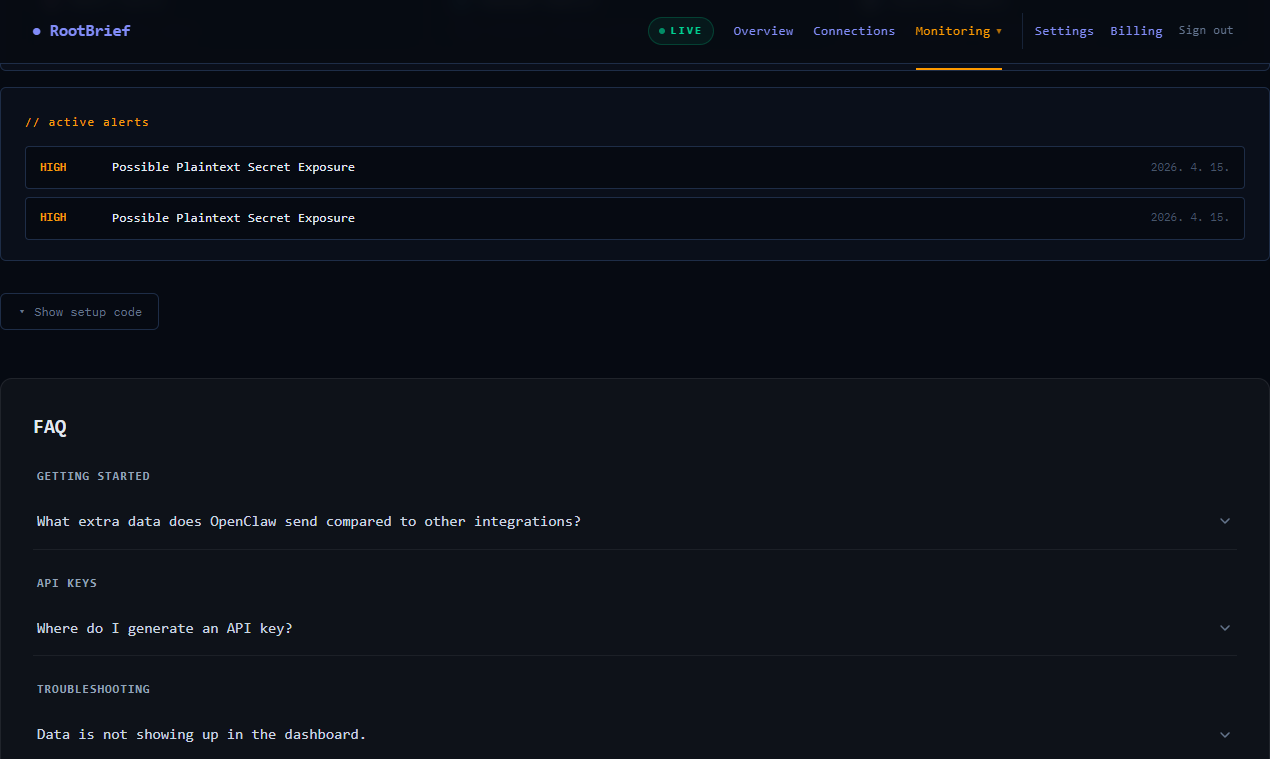Open the Overview page
The image size is (1270, 759).
pos(763,31)
